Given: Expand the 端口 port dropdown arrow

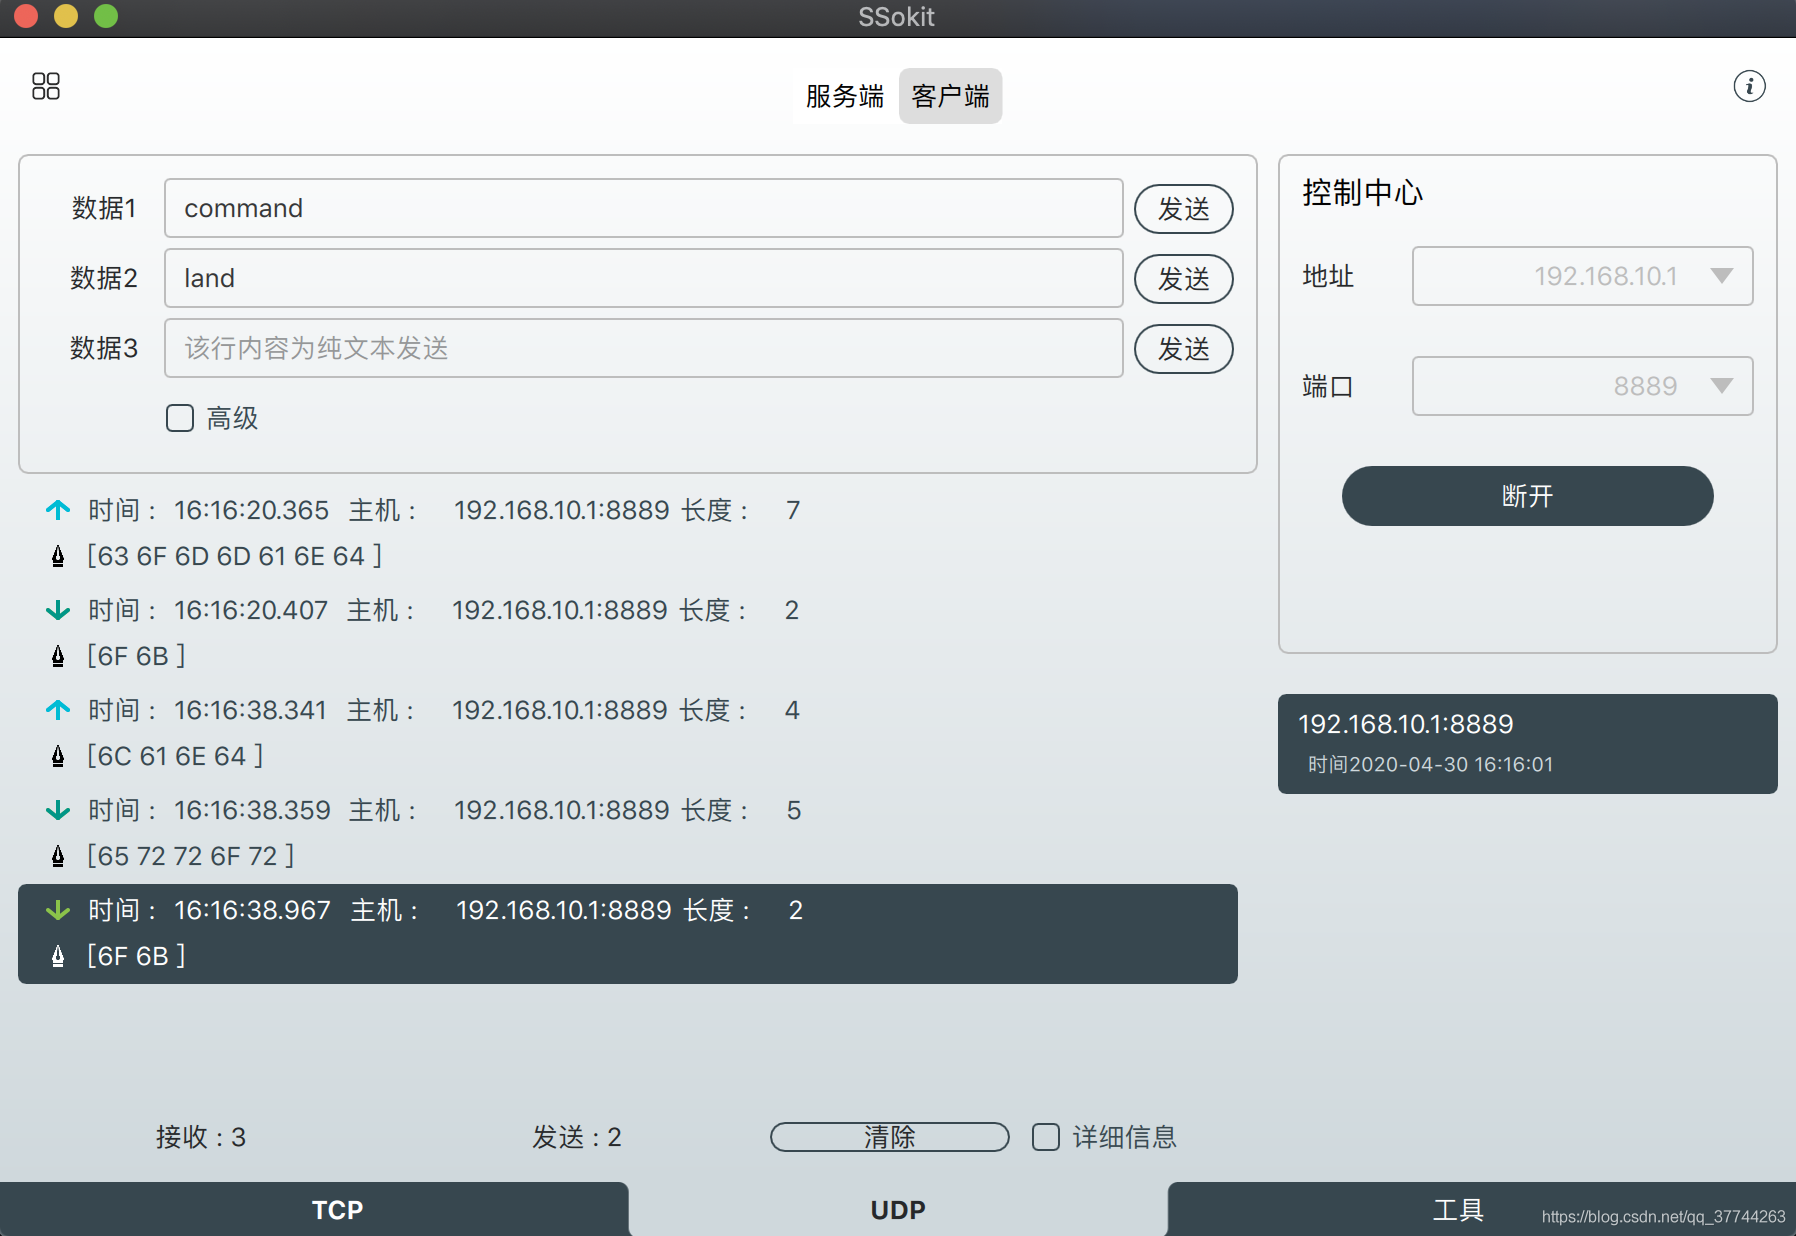Looking at the screenshot, I should (1721, 386).
